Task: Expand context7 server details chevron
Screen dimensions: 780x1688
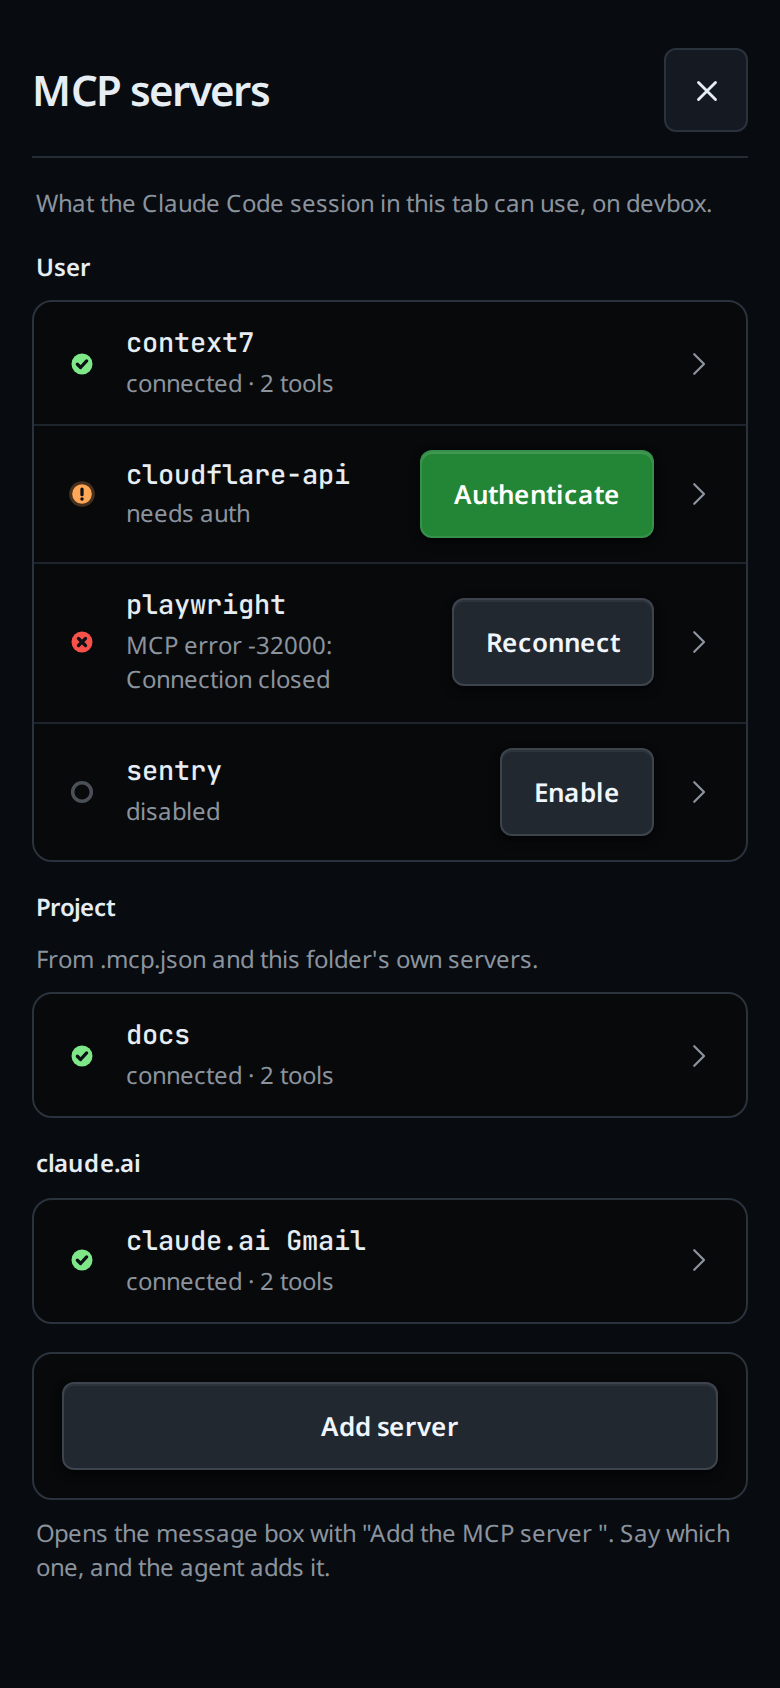Action: pos(699,364)
